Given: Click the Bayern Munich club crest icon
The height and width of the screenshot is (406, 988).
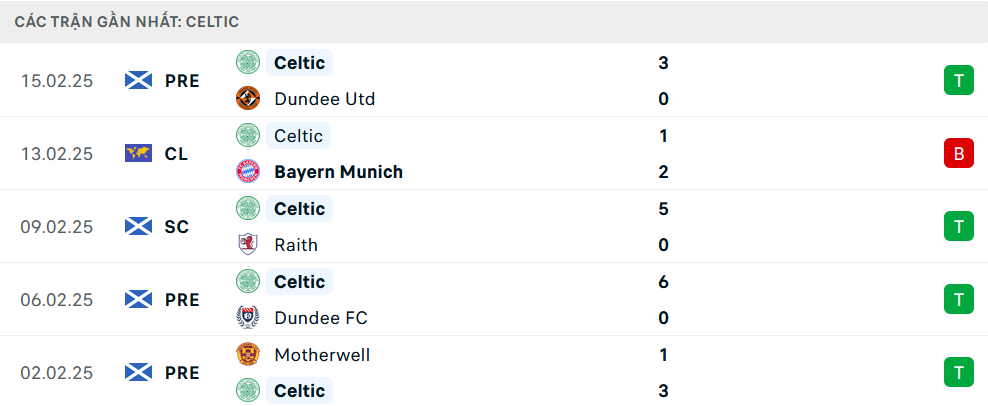Looking at the screenshot, I should click(x=247, y=172).
